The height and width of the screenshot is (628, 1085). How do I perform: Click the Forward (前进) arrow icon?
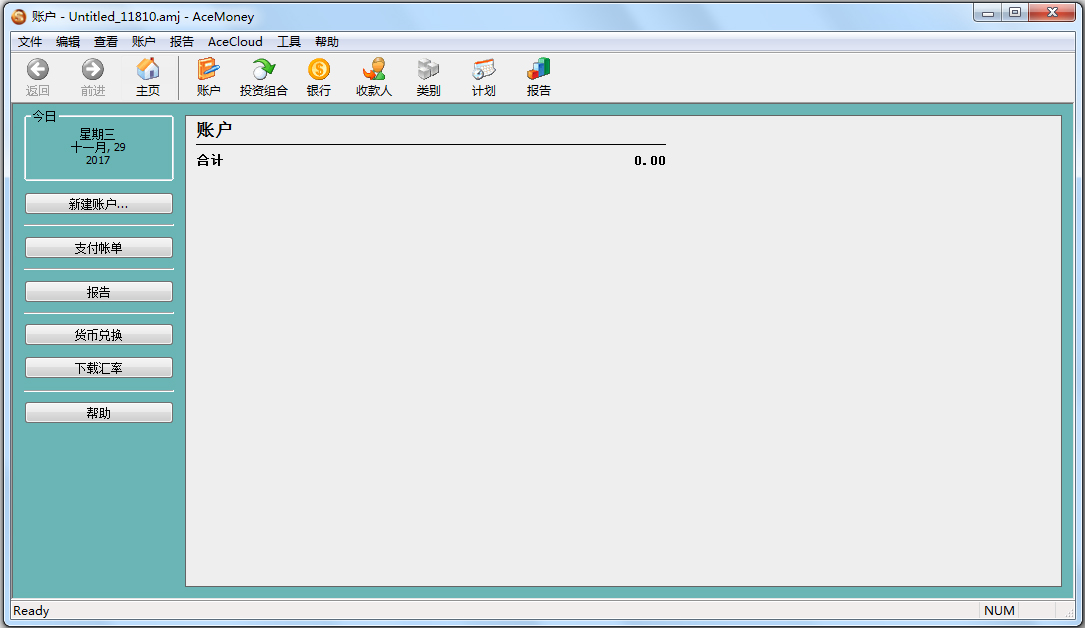pyautogui.click(x=93, y=69)
